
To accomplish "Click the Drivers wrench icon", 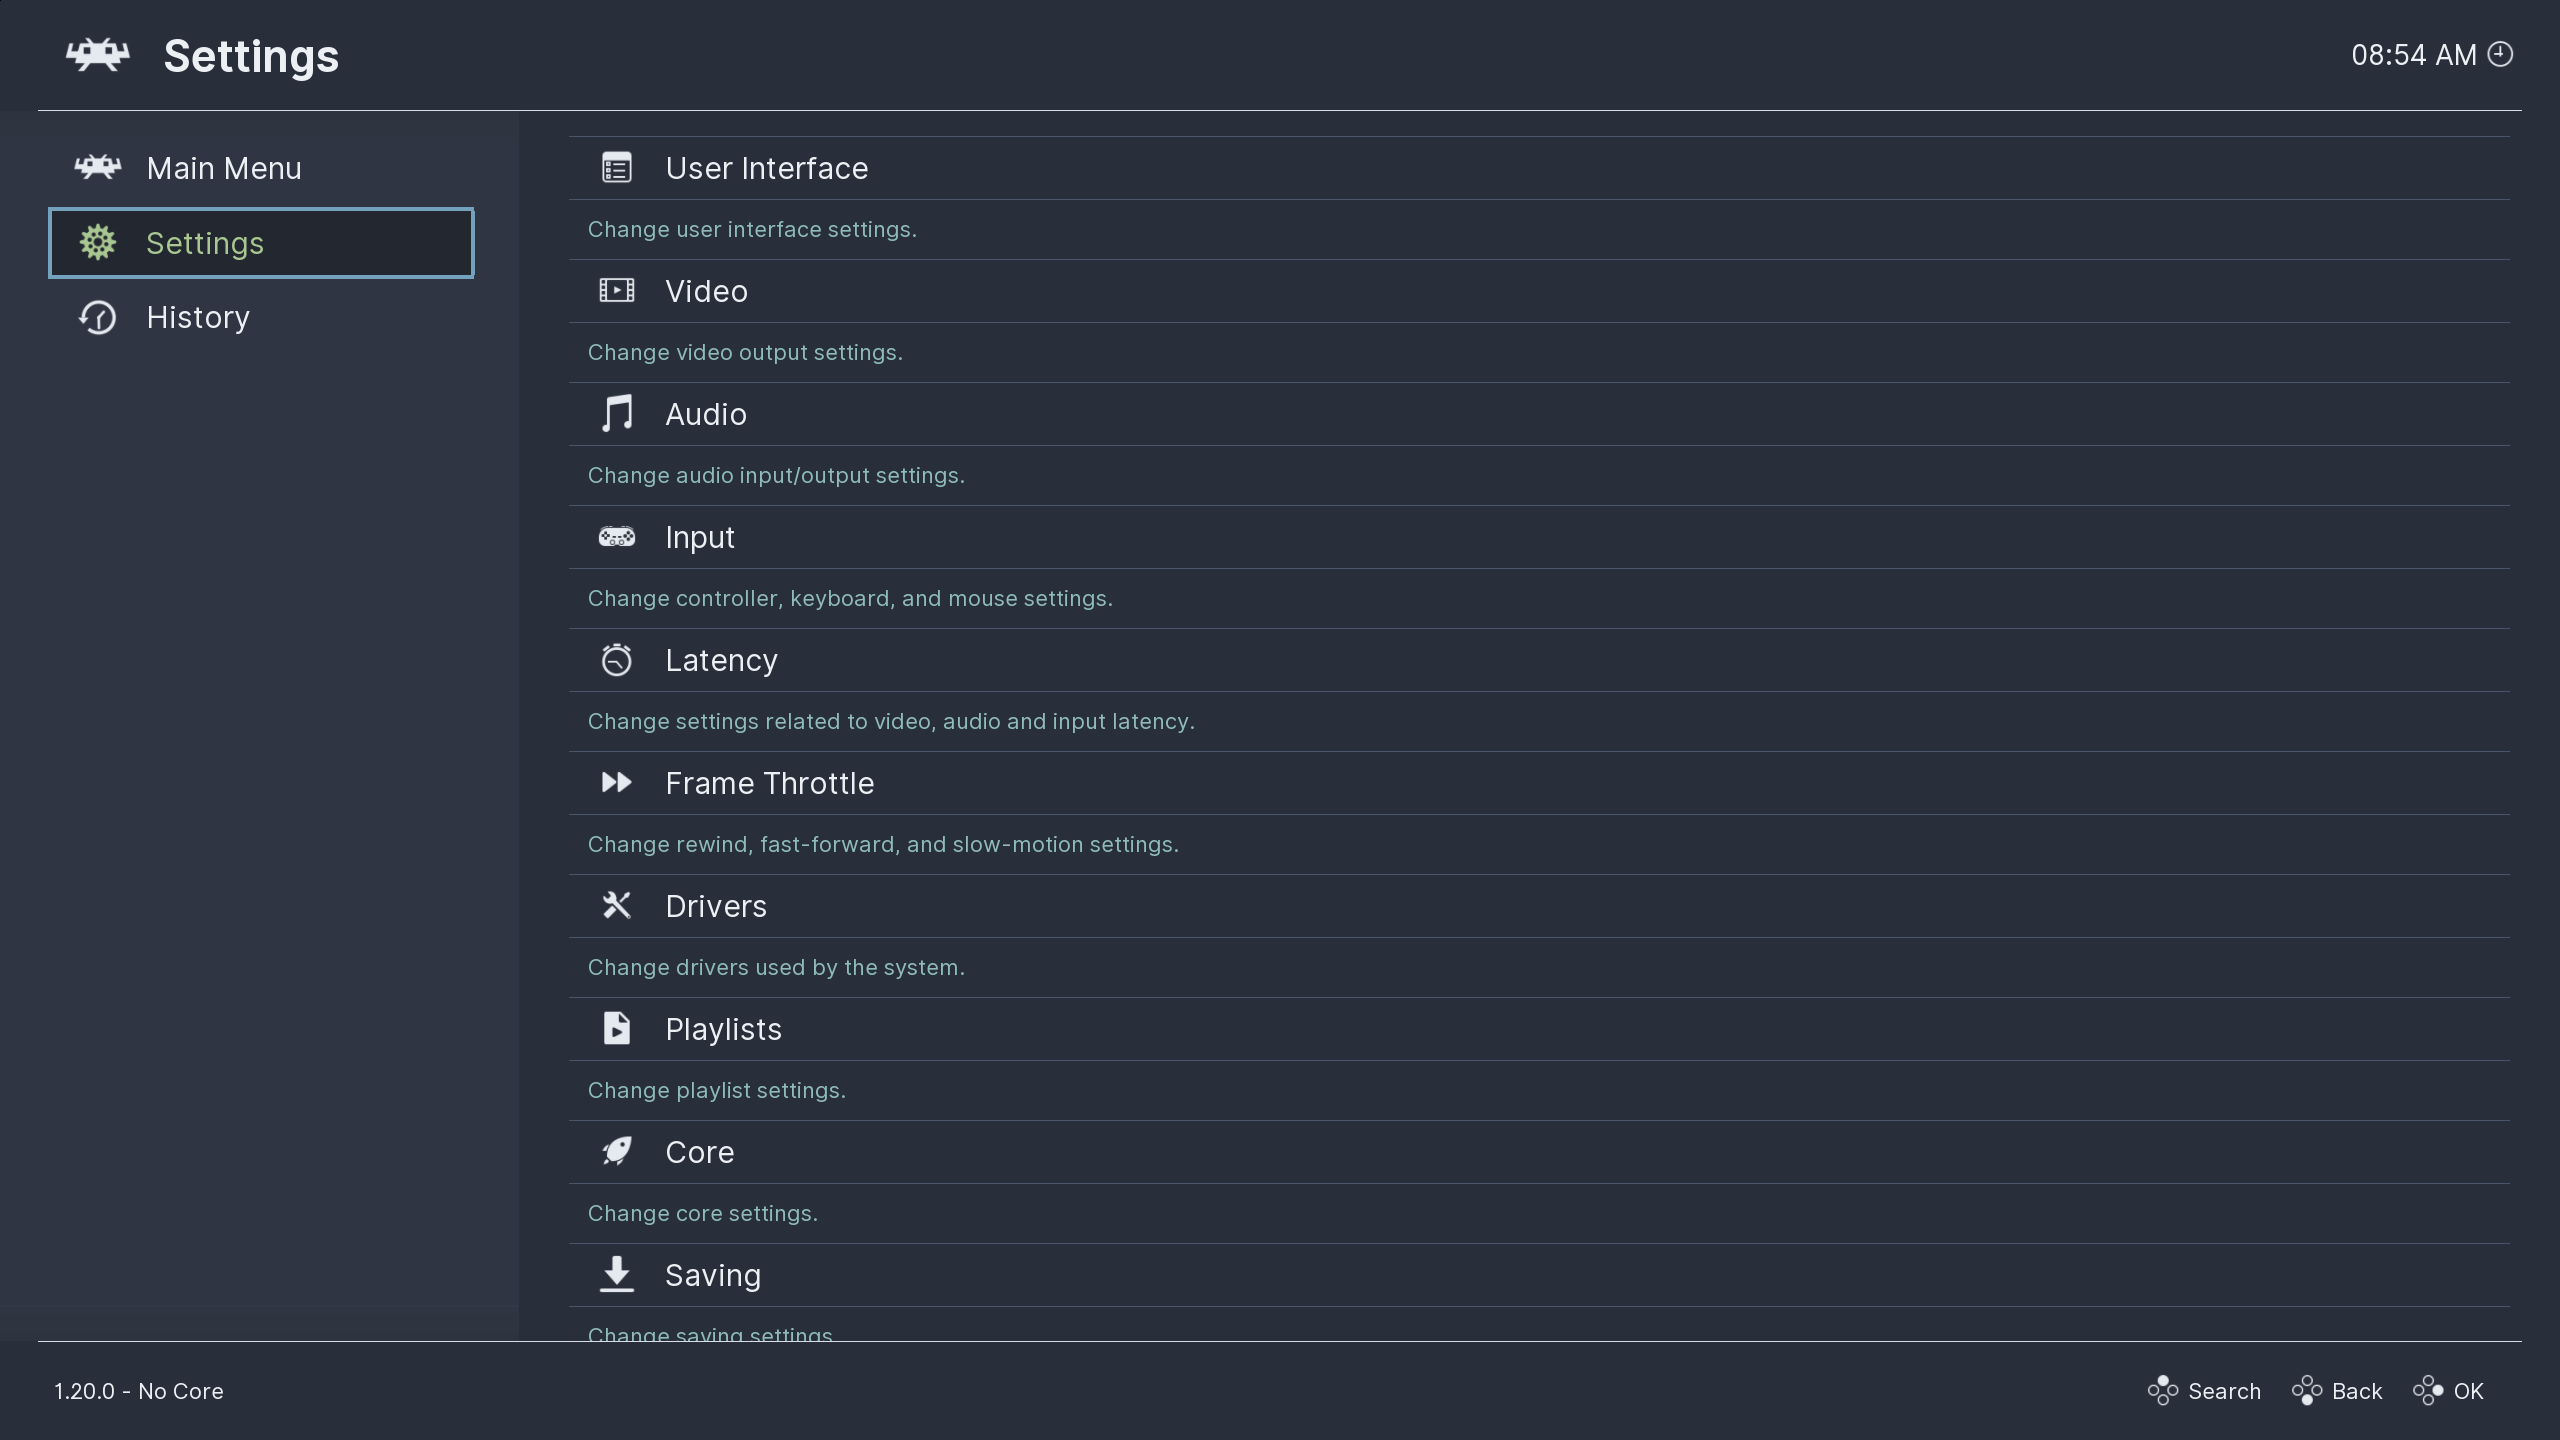I will (617, 905).
